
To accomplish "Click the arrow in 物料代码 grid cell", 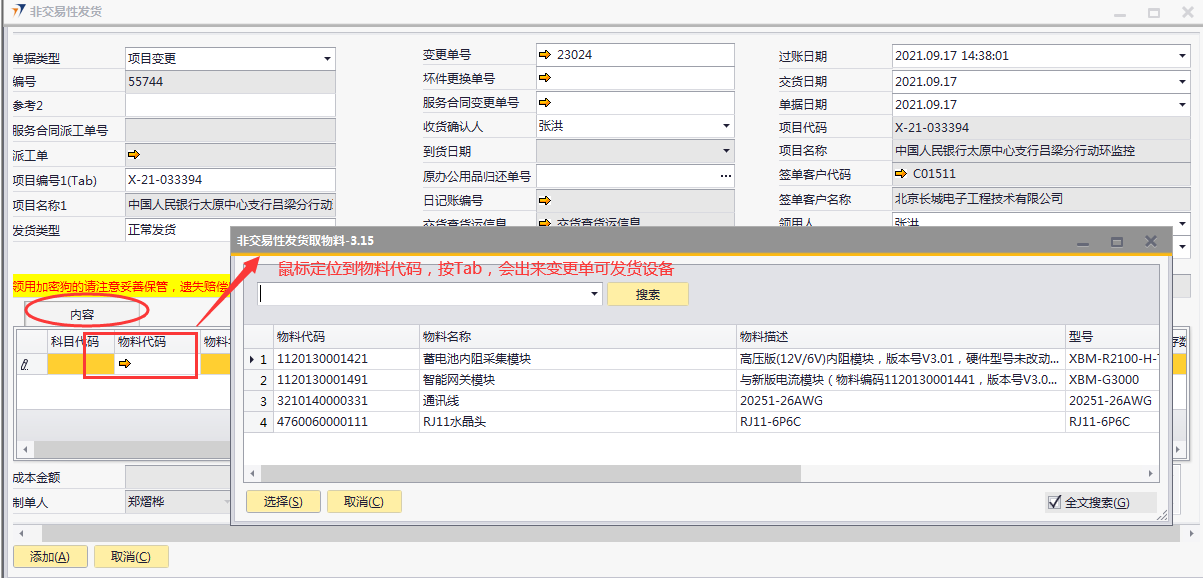I will [125, 364].
